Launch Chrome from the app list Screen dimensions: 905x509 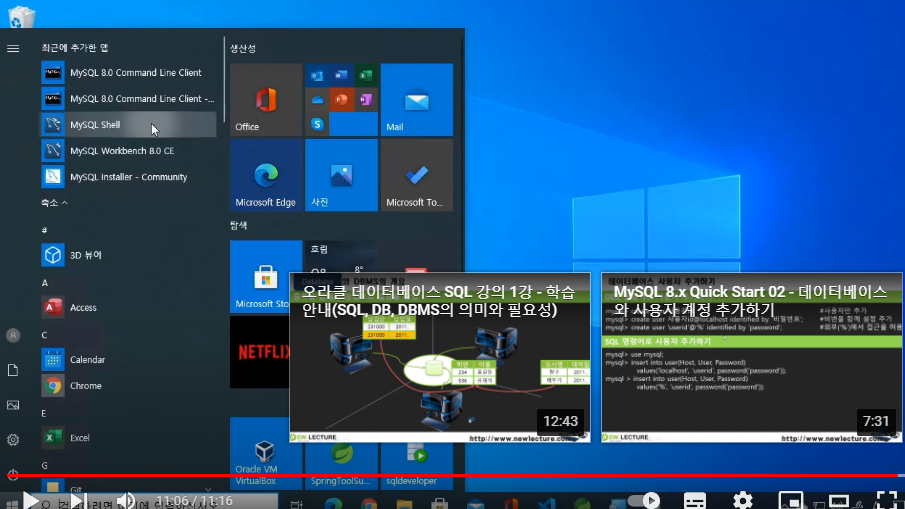point(128,386)
